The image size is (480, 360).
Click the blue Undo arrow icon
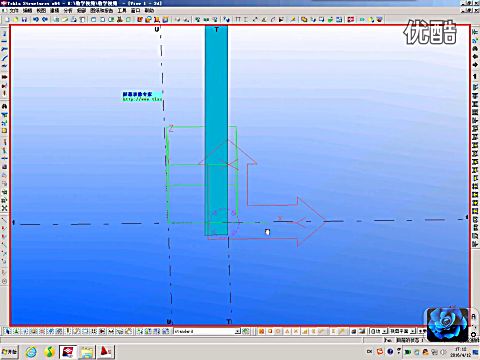point(36,20)
